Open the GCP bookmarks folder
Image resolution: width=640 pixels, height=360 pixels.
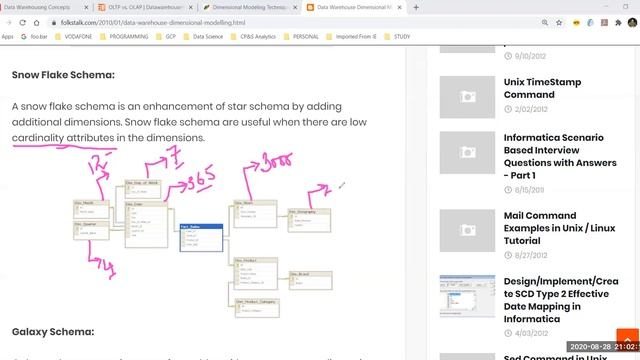pyautogui.click(x=166, y=36)
